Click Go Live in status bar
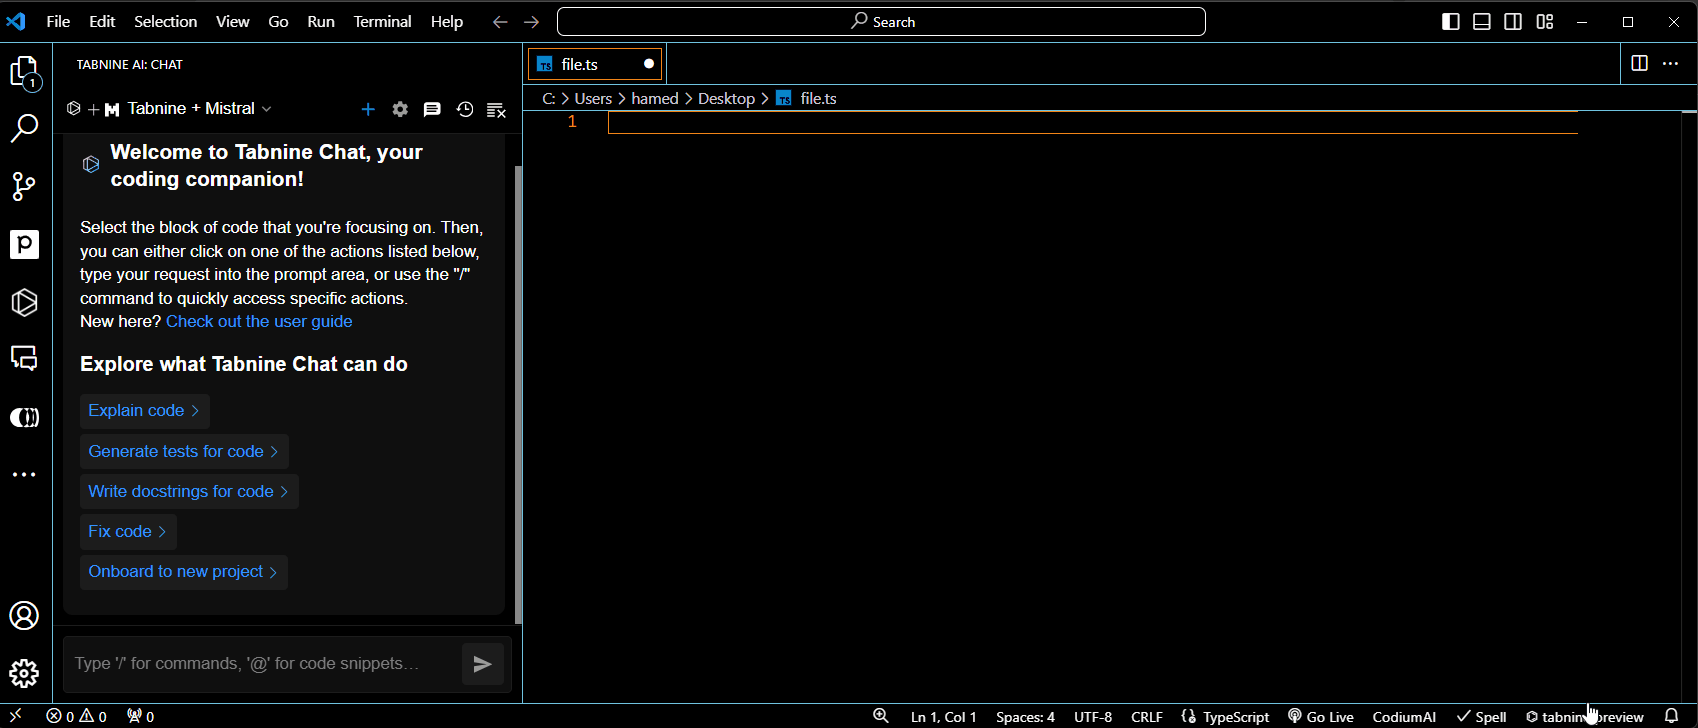 pyautogui.click(x=1321, y=716)
